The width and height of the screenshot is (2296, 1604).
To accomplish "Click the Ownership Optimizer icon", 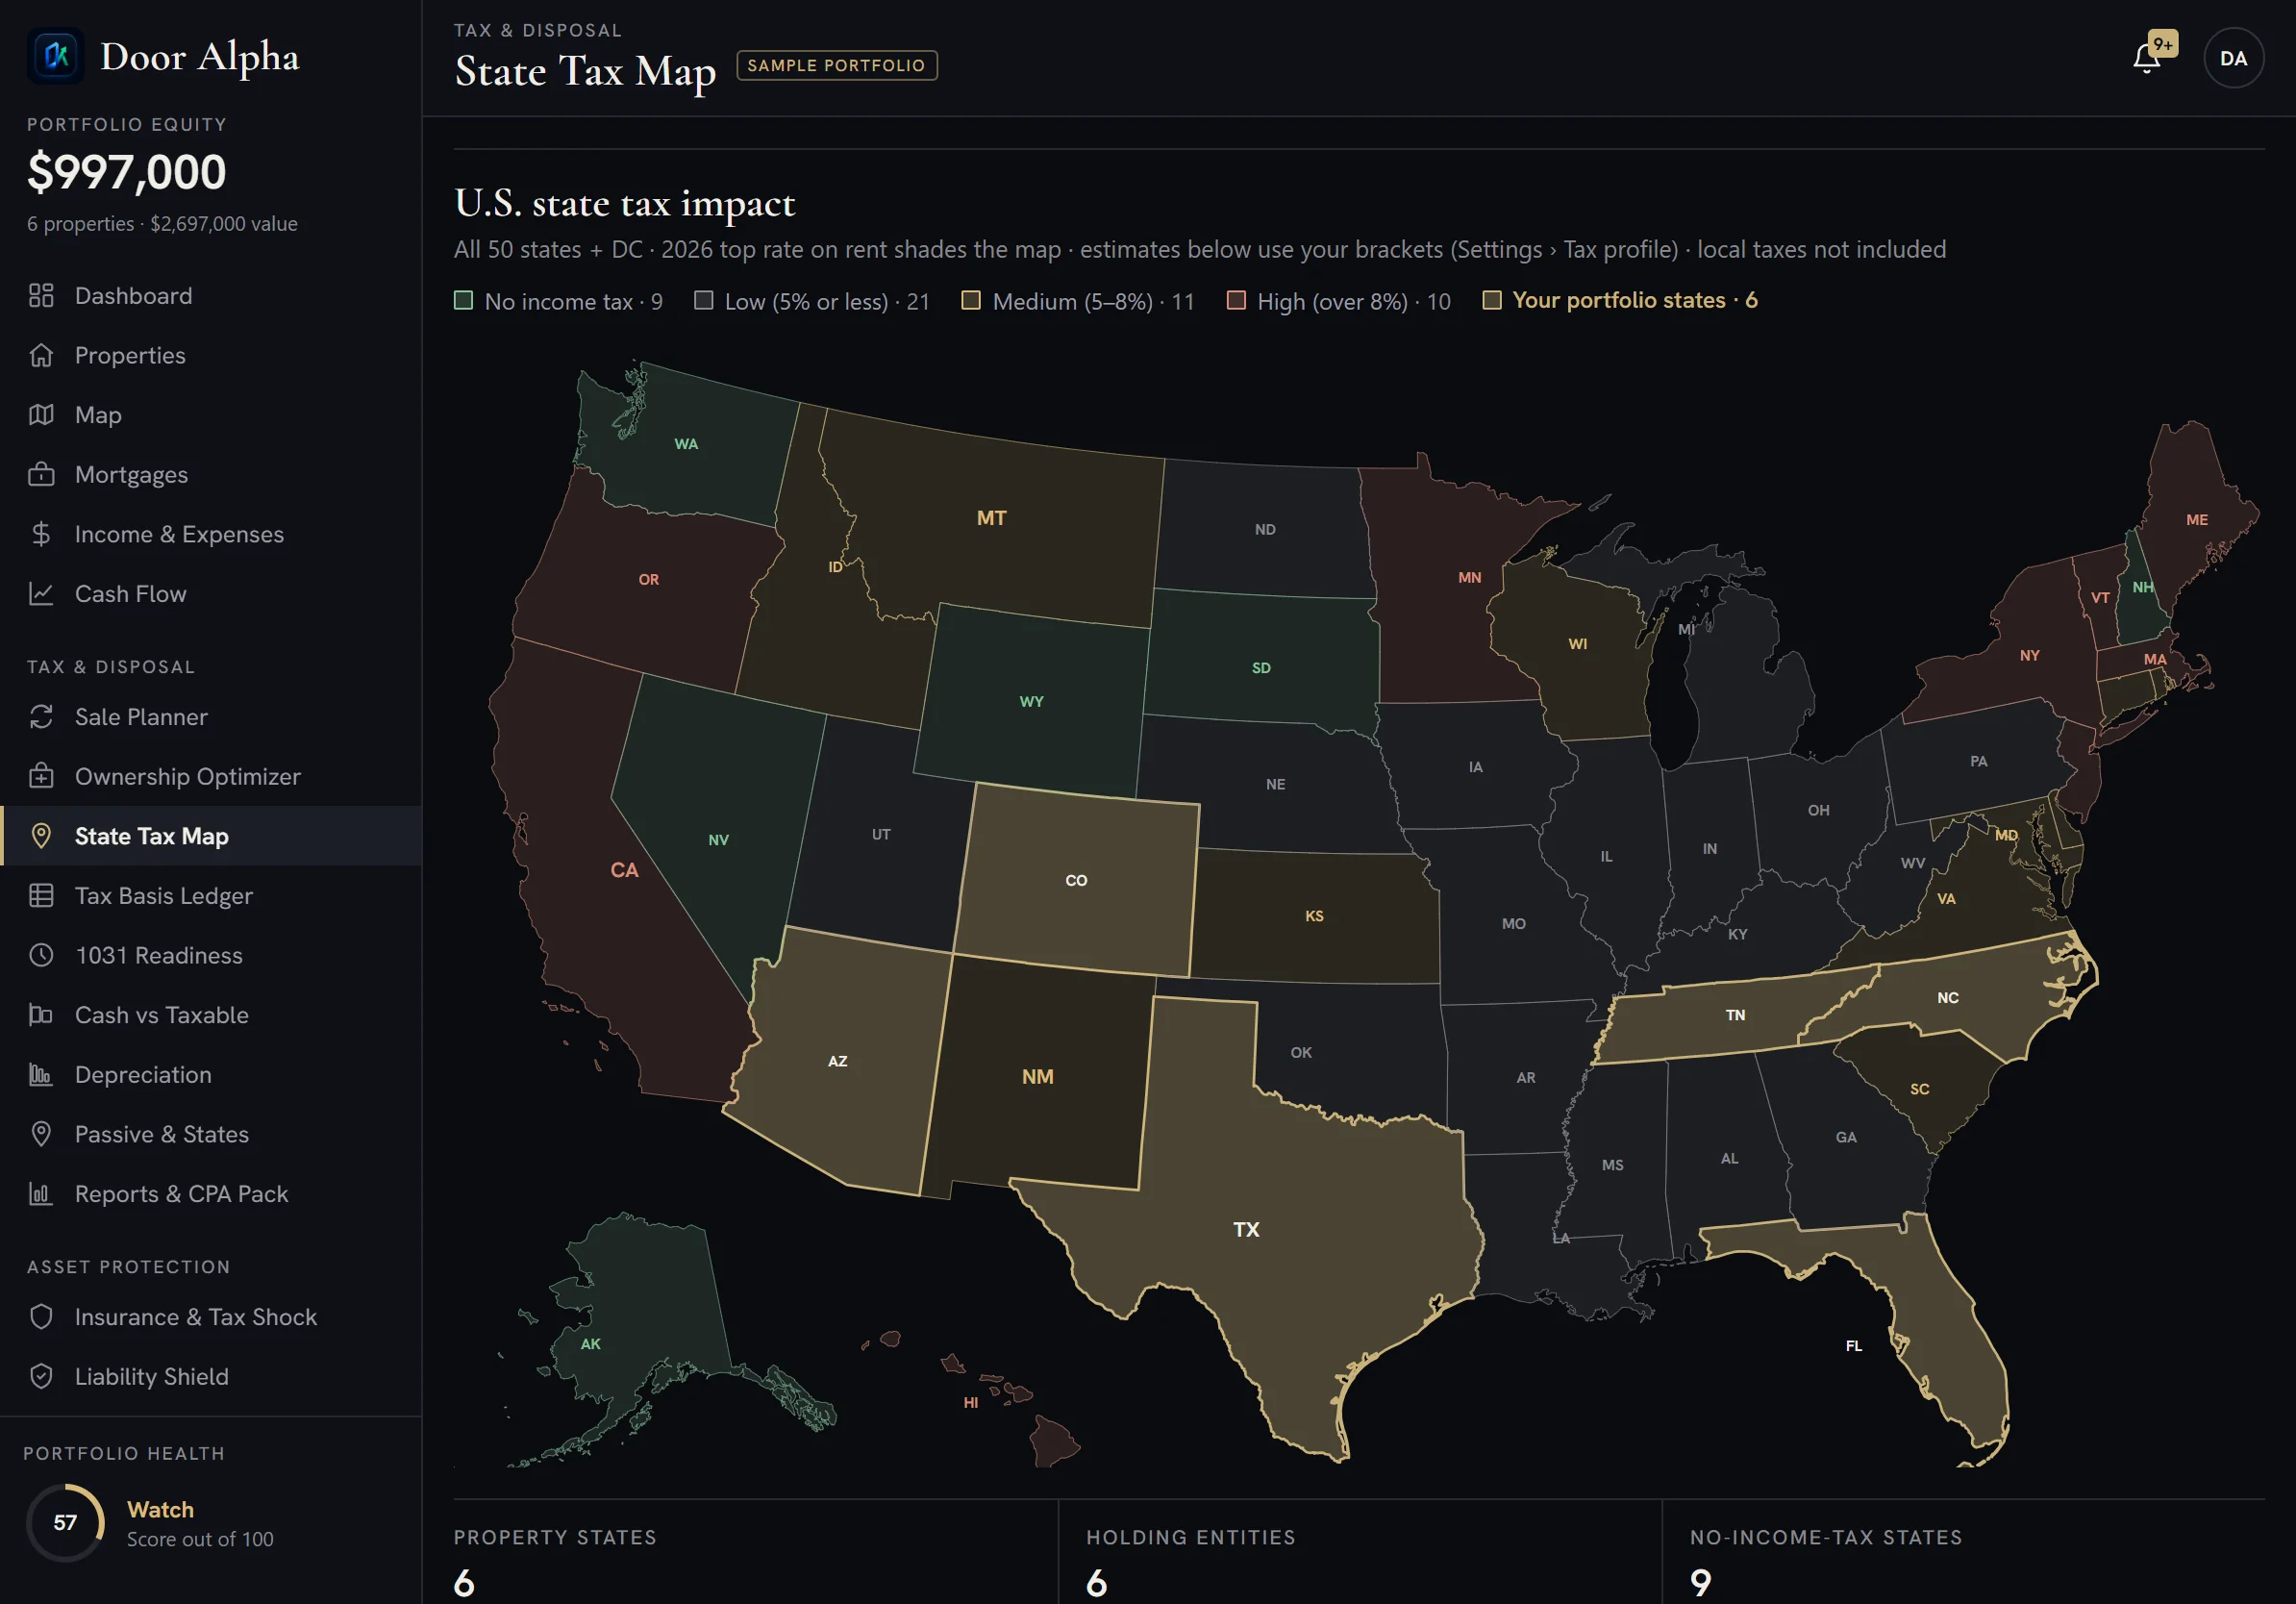I will click(41, 776).
